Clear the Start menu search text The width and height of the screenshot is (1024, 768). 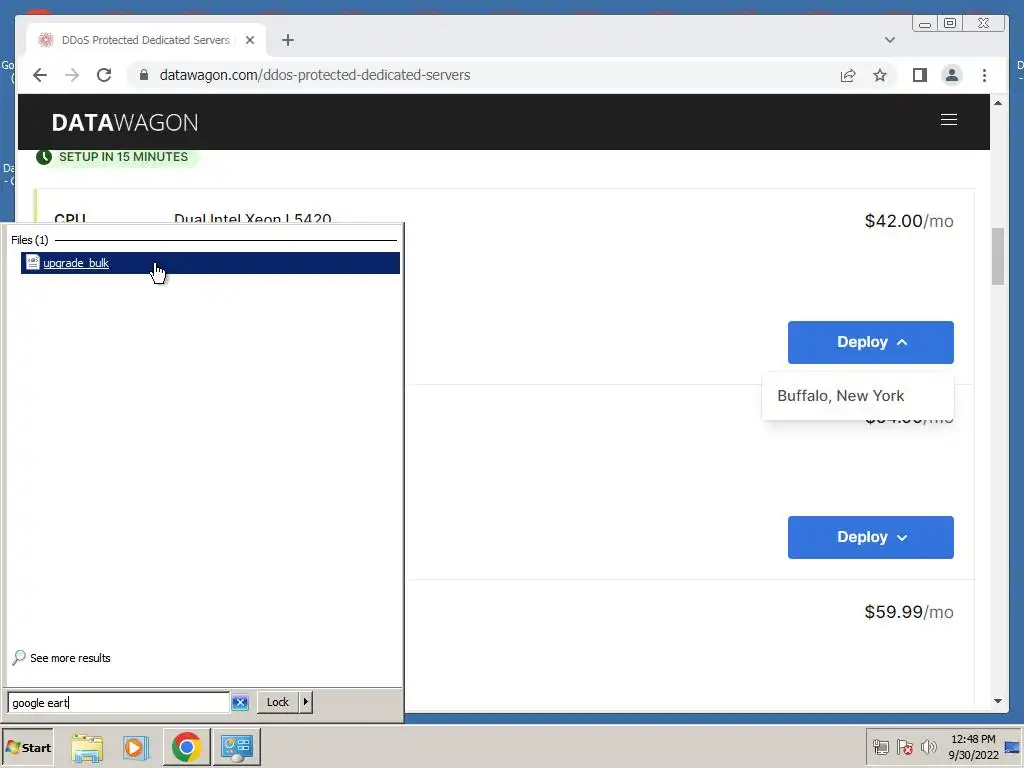[x=240, y=703]
